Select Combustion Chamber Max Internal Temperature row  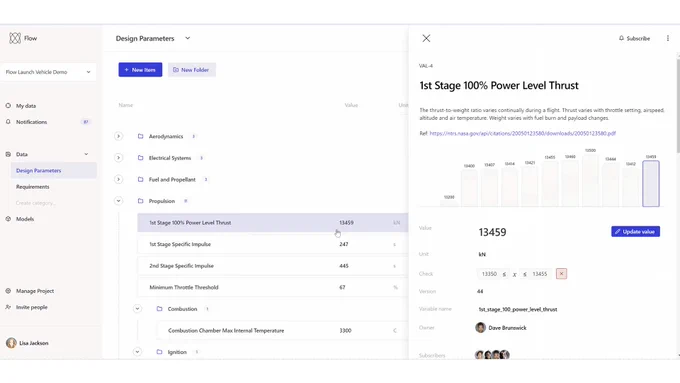(x=282, y=331)
